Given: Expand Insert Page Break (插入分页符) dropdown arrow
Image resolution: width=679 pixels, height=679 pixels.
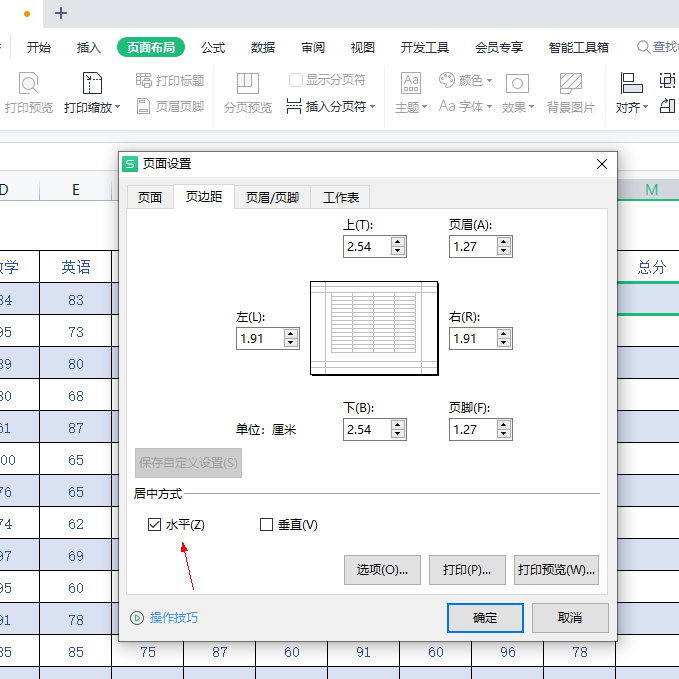Looking at the screenshot, I should [x=372, y=106].
